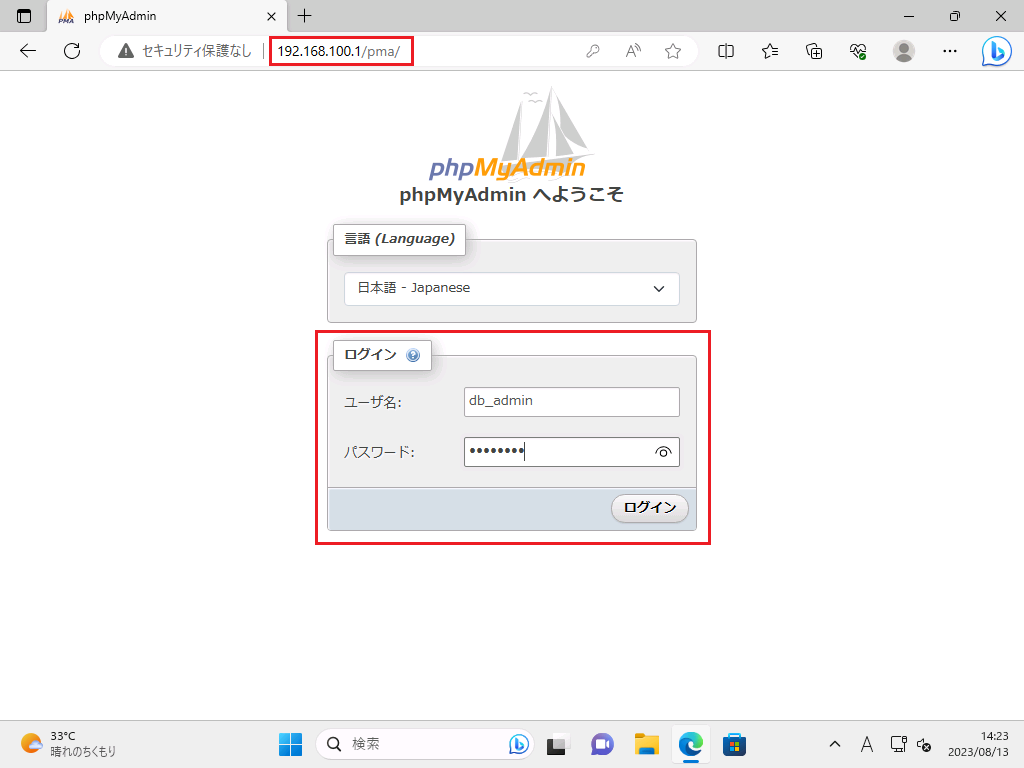This screenshot has width=1024, height=768.
Task: Expand hidden system tray icons chevron
Action: 835,744
